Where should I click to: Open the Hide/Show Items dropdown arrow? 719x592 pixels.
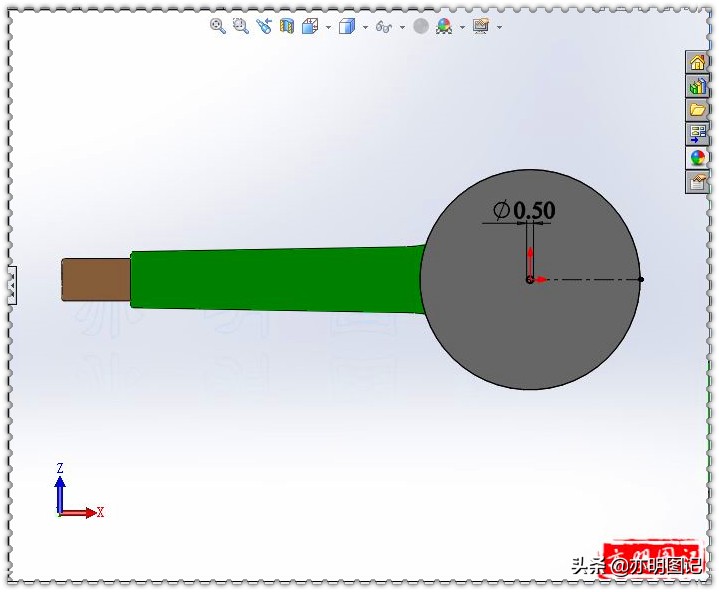402,27
